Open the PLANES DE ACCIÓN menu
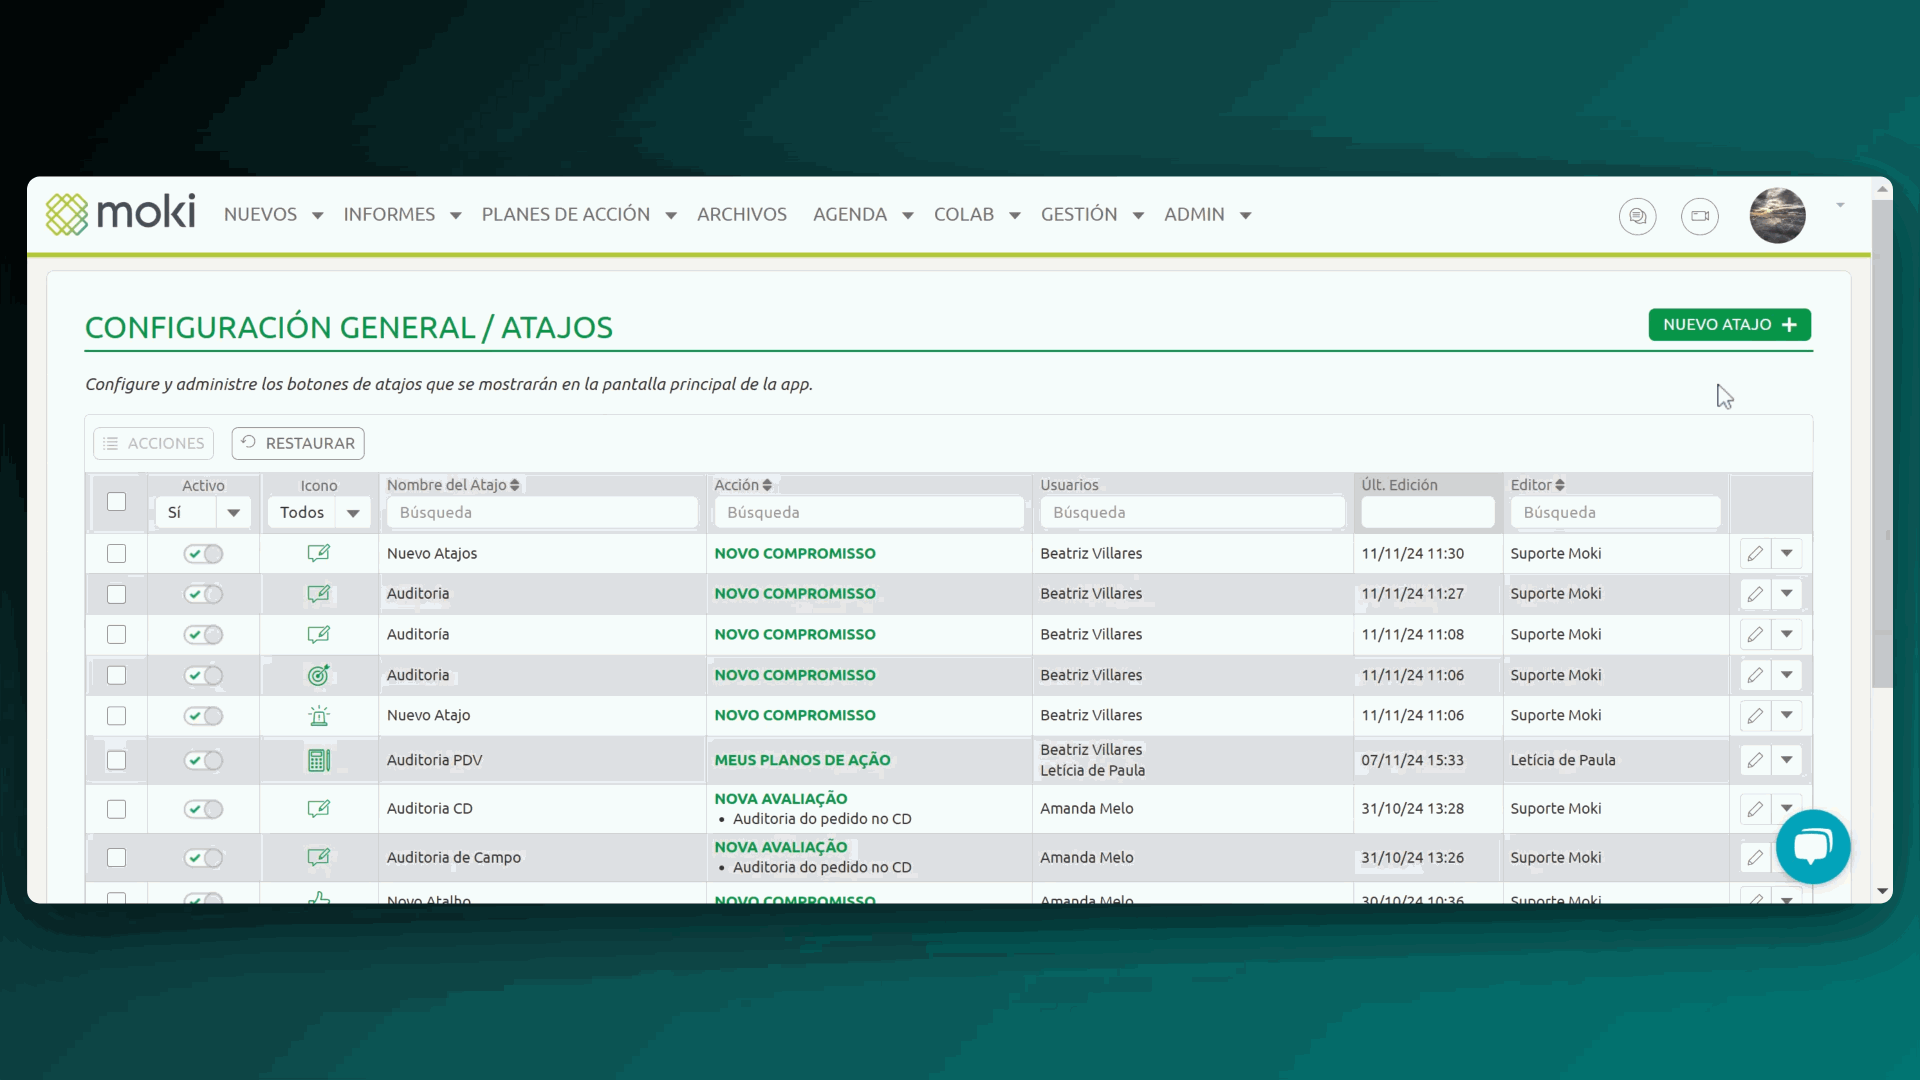Image resolution: width=1920 pixels, height=1080 pixels. 579,215
